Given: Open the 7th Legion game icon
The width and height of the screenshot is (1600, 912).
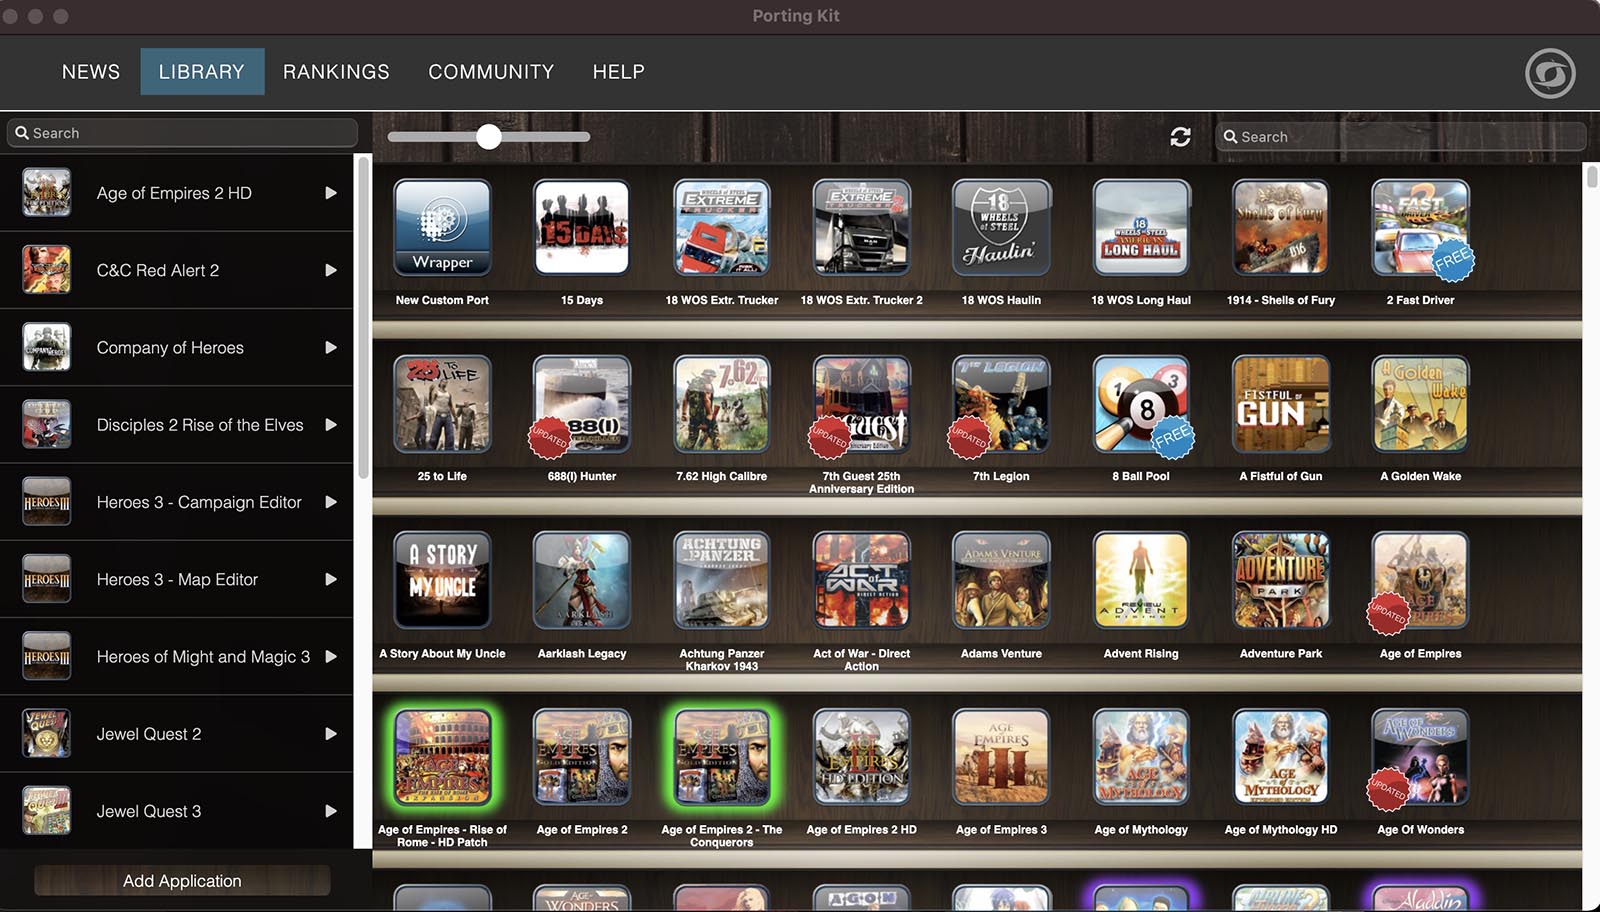Looking at the screenshot, I should [1001, 405].
